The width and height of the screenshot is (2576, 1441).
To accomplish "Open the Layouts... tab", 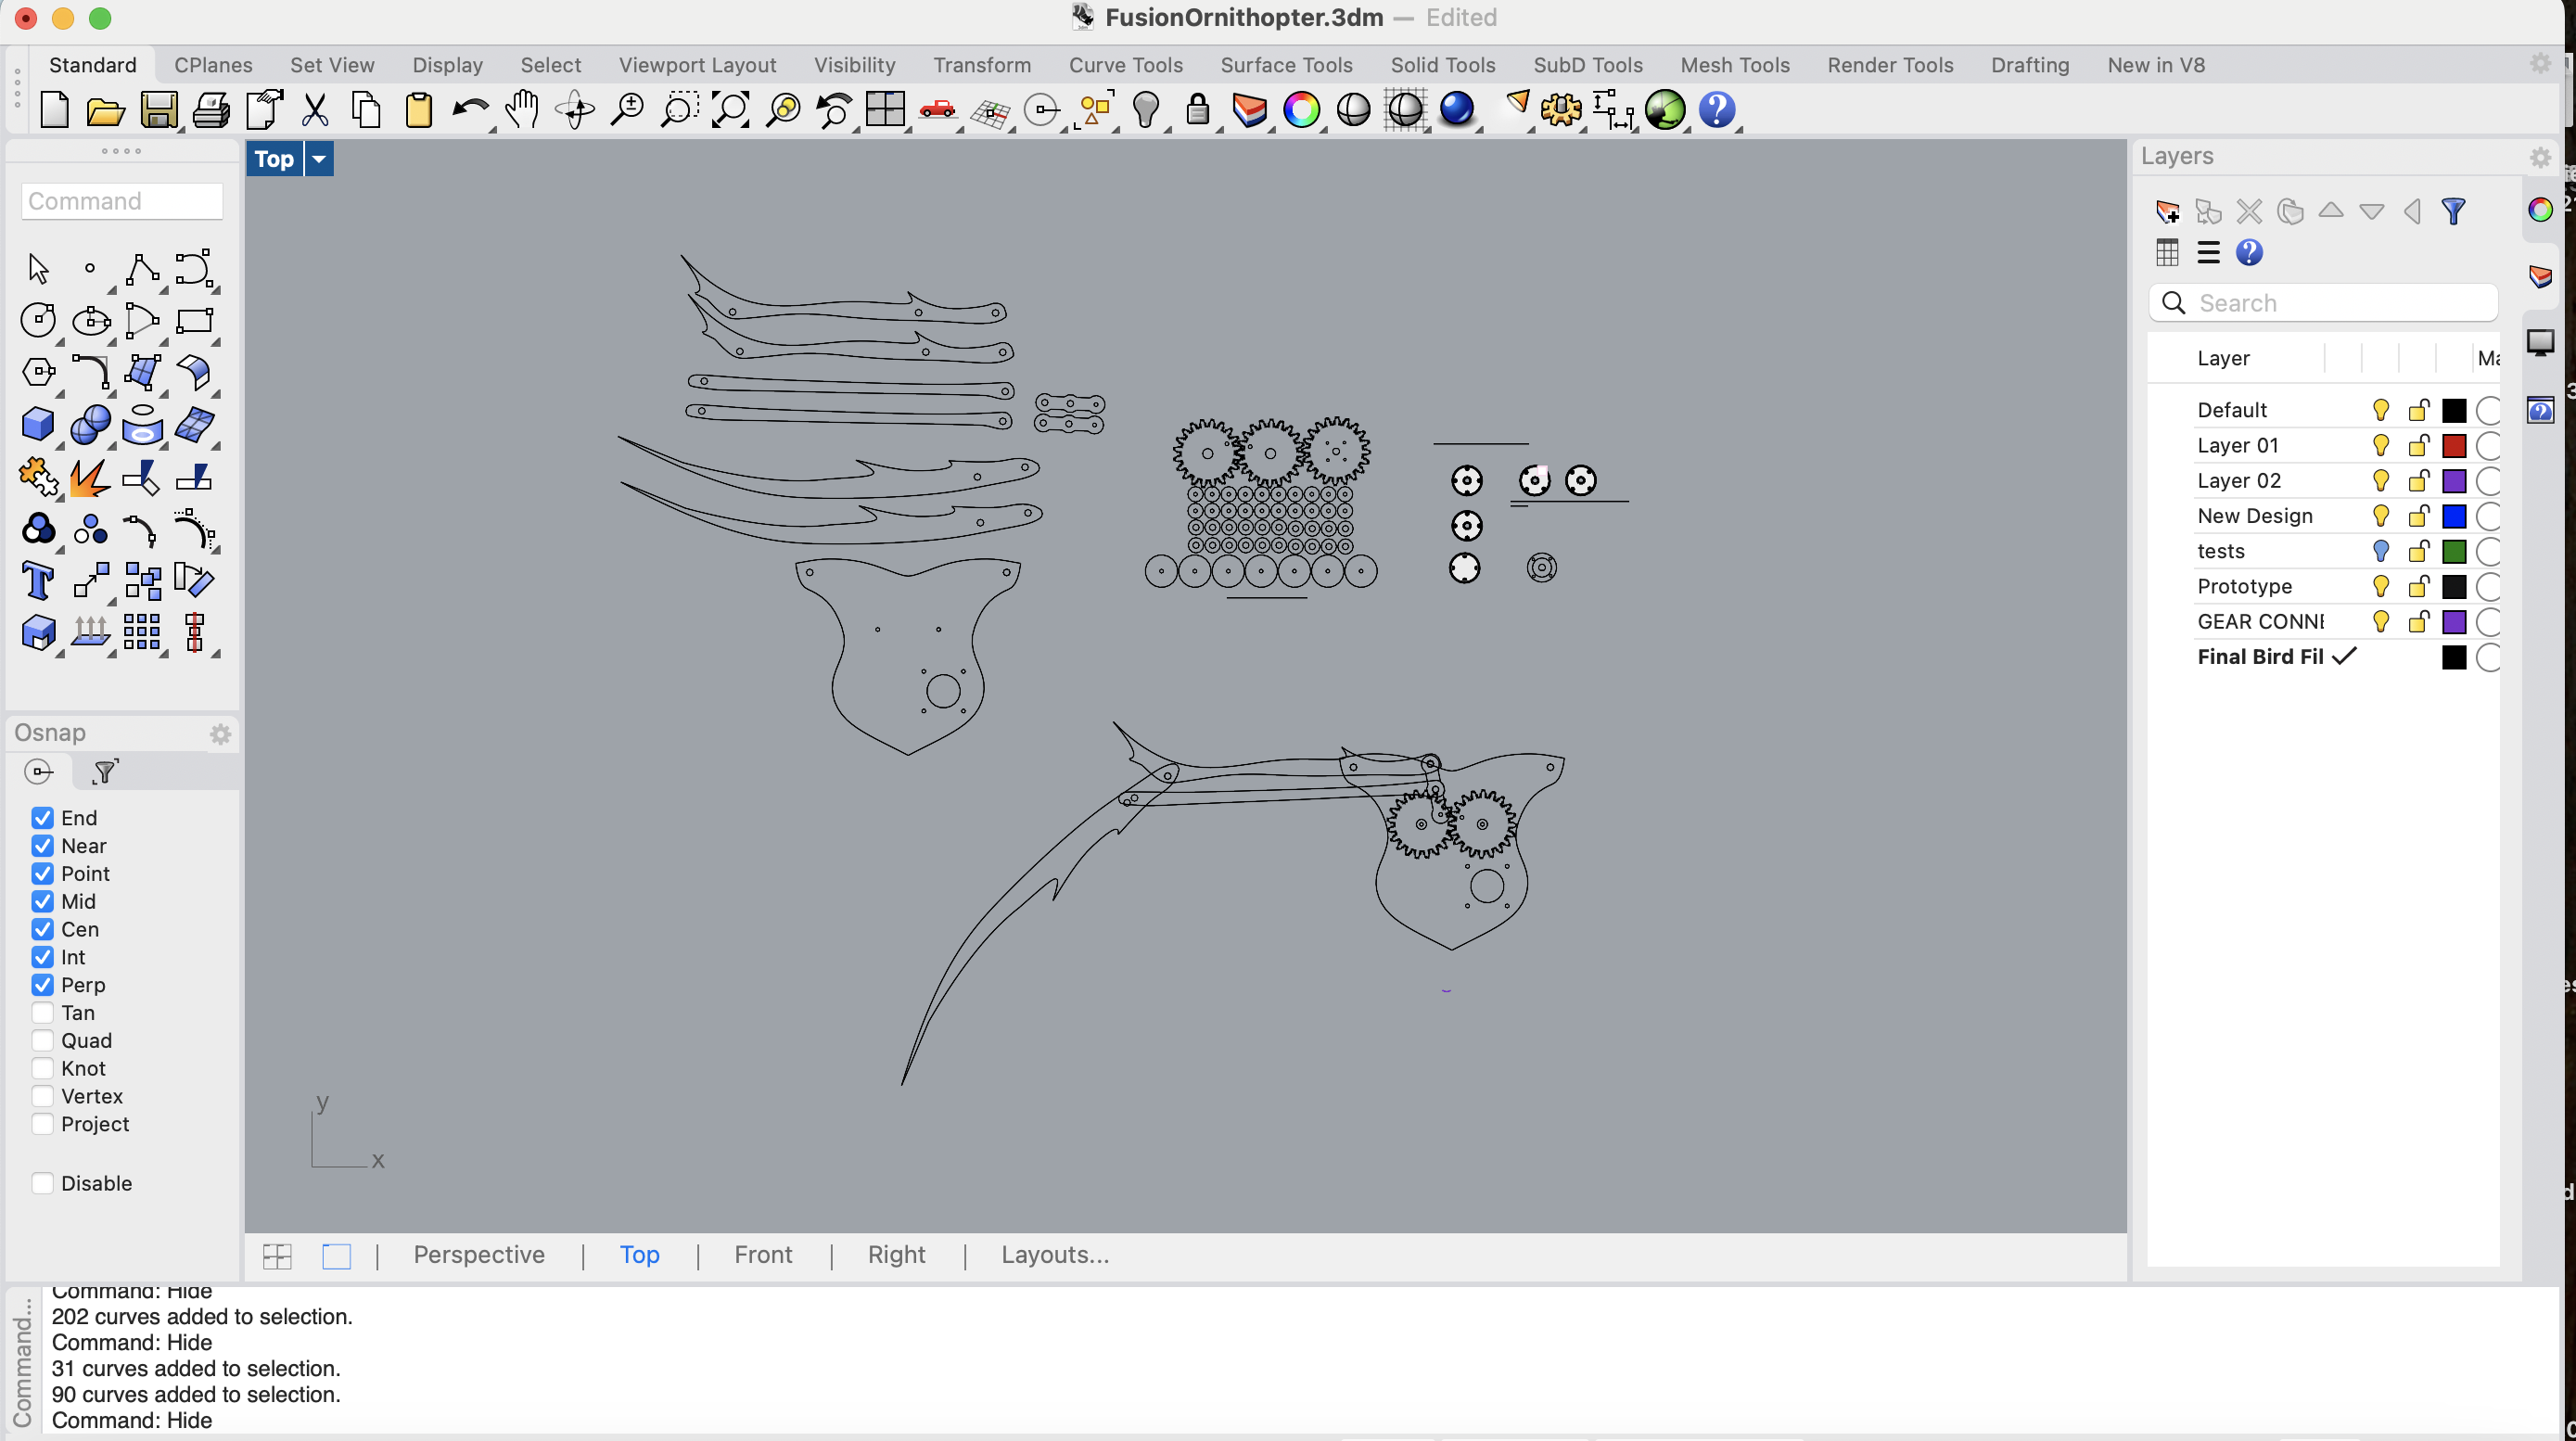I will [1055, 1255].
